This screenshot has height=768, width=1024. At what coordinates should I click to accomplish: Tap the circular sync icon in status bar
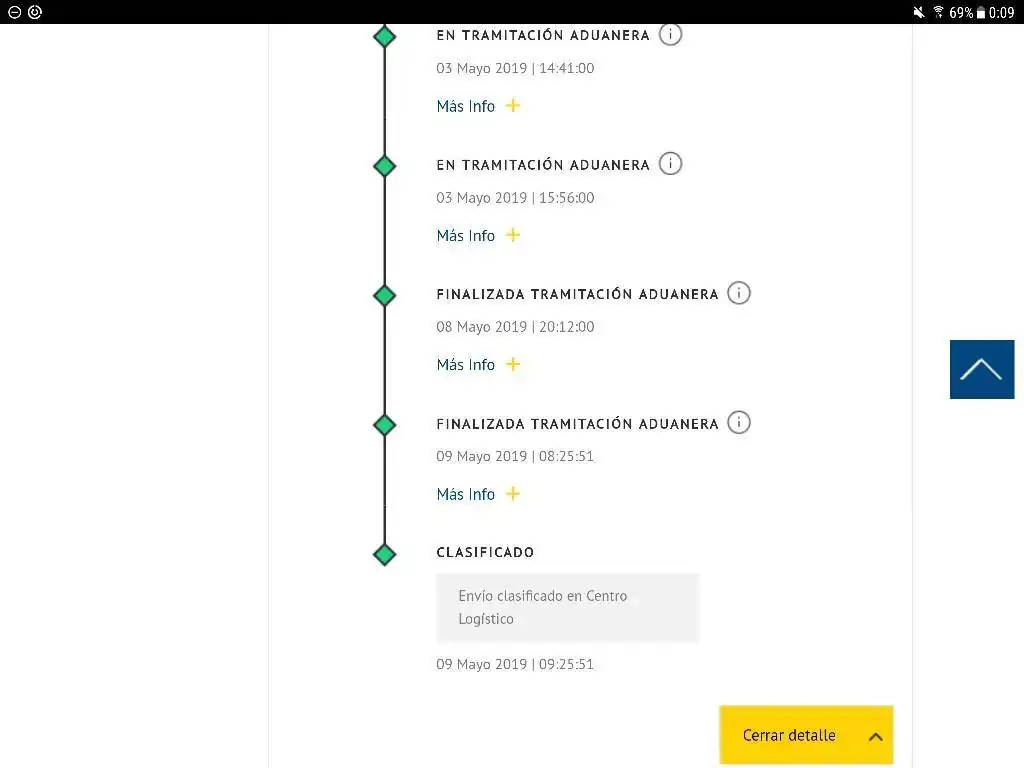click(35, 12)
